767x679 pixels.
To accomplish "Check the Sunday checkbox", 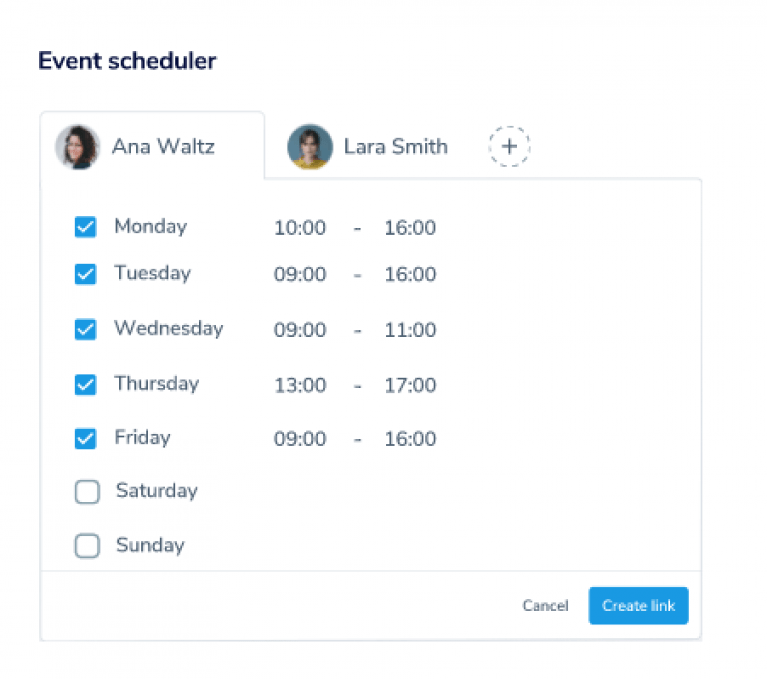I will (87, 546).
